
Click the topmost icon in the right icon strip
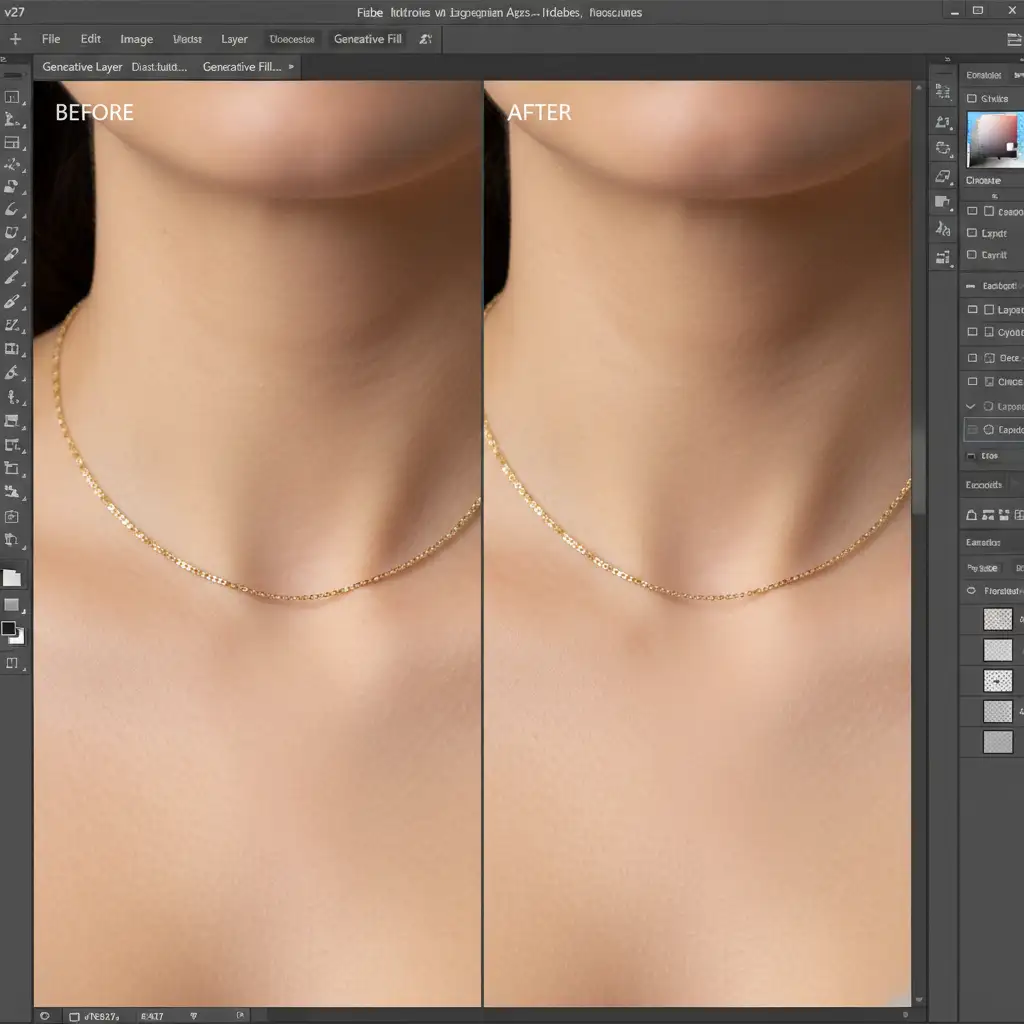point(942,93)
